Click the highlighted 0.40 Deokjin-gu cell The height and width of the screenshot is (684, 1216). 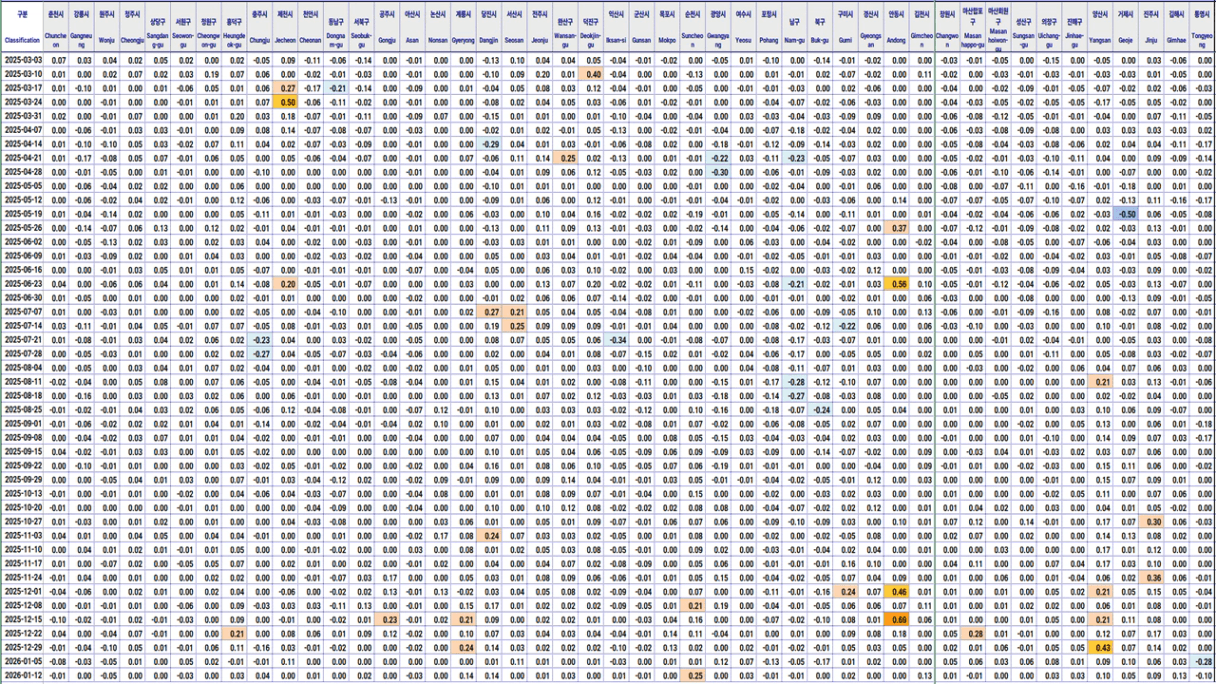(x=593, y=75)
